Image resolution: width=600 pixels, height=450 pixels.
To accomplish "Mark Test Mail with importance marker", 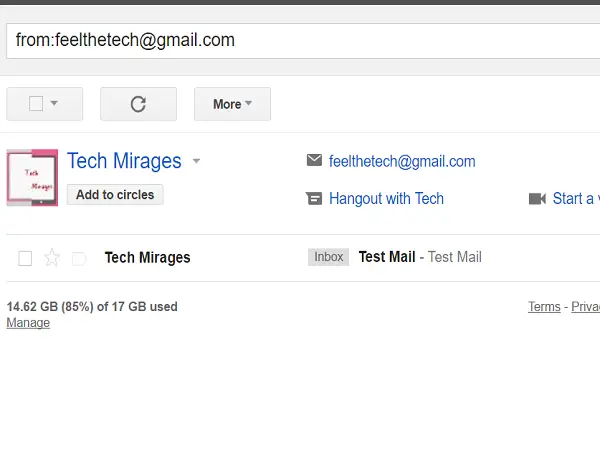I will point(79,259).
